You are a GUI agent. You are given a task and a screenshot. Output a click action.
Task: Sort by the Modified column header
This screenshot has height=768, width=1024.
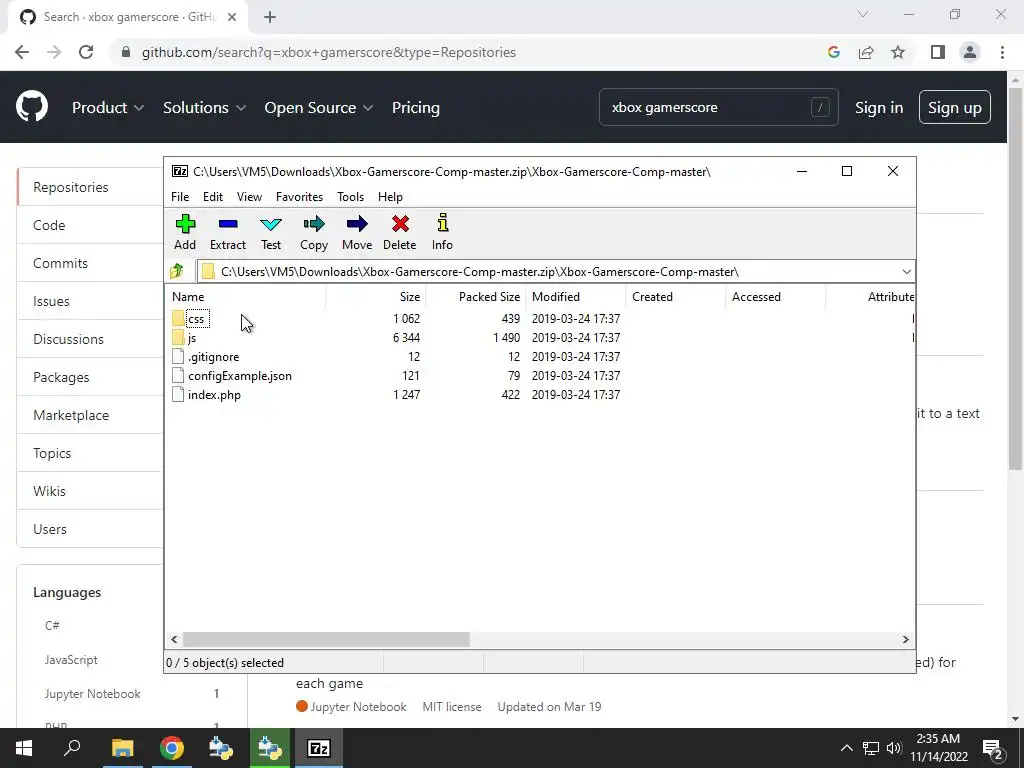(576, 296)
